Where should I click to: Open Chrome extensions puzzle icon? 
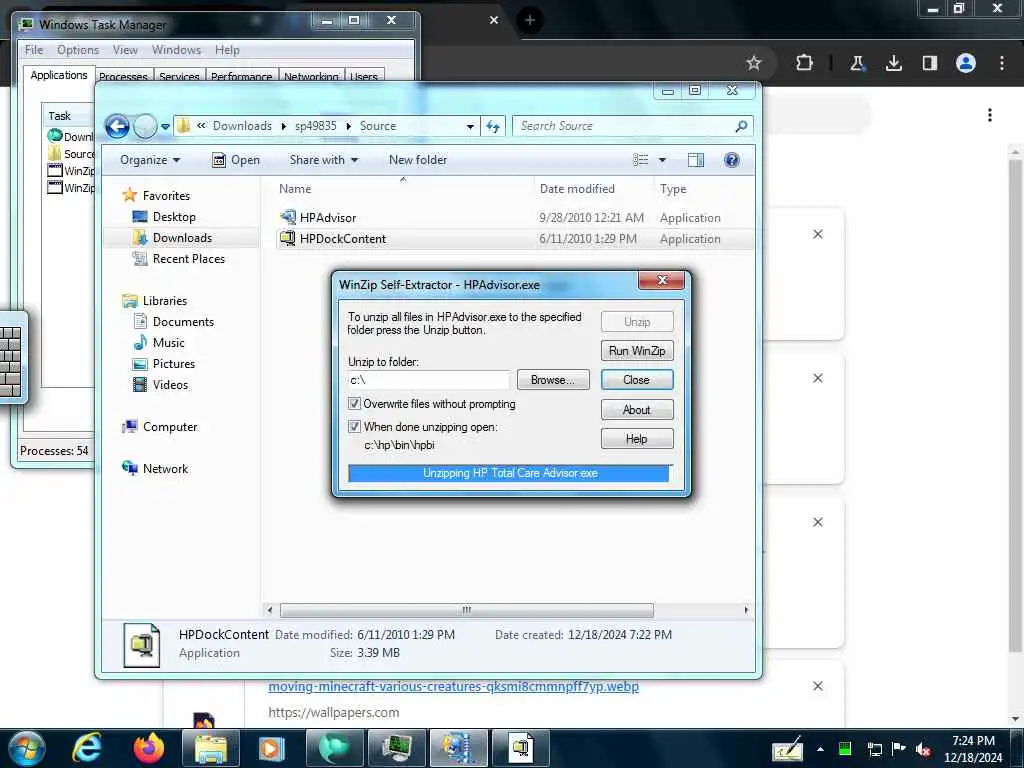click(805, 63)
